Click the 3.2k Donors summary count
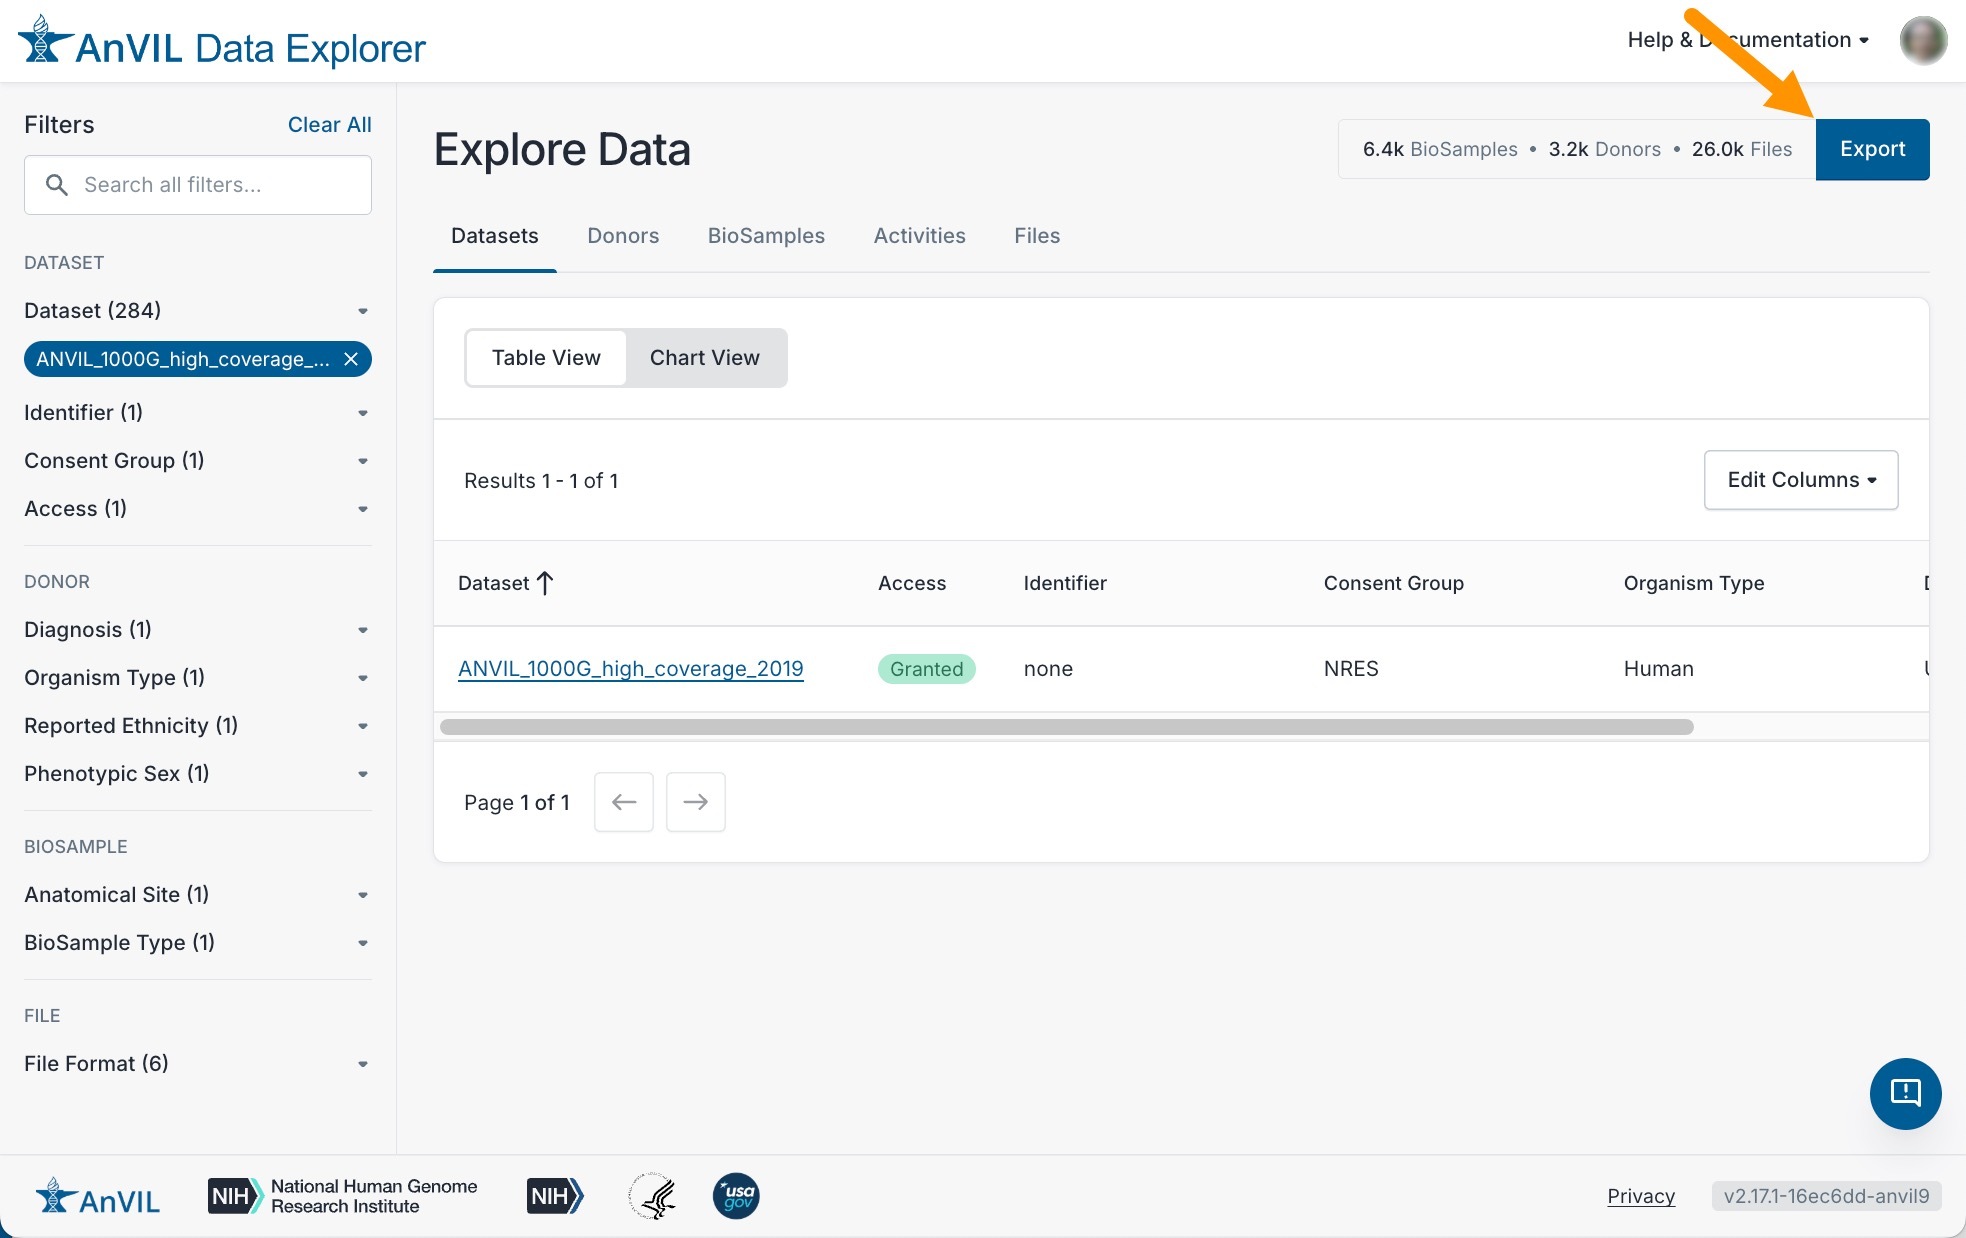The image size is (1966, 1238). click(x=1604, y=149)
